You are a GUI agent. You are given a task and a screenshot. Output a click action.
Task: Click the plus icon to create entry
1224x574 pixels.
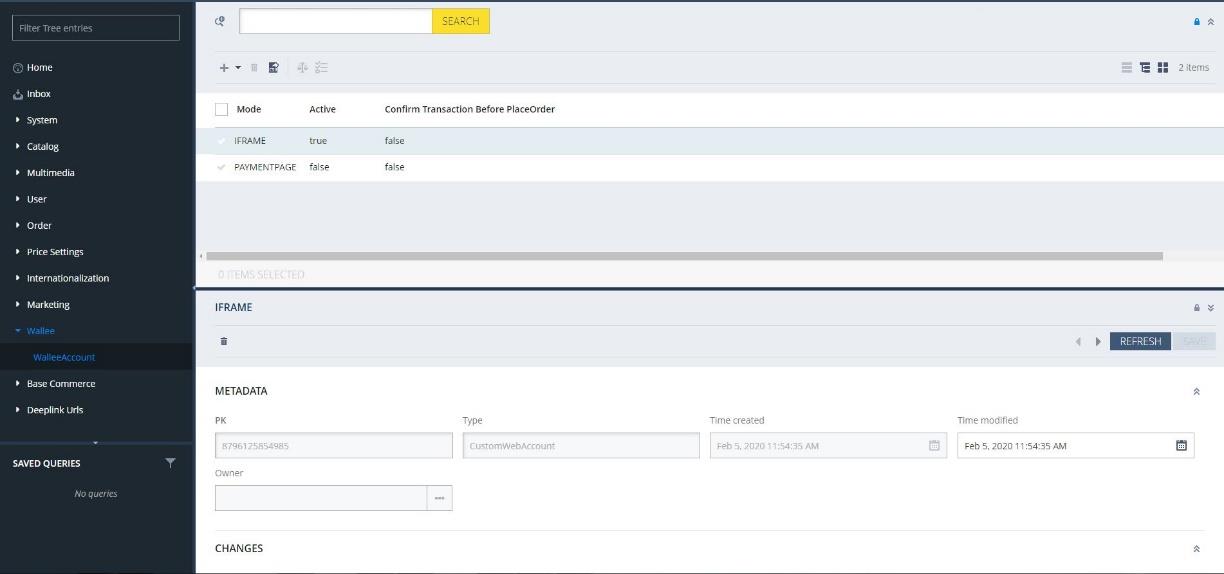coord(224,68)
